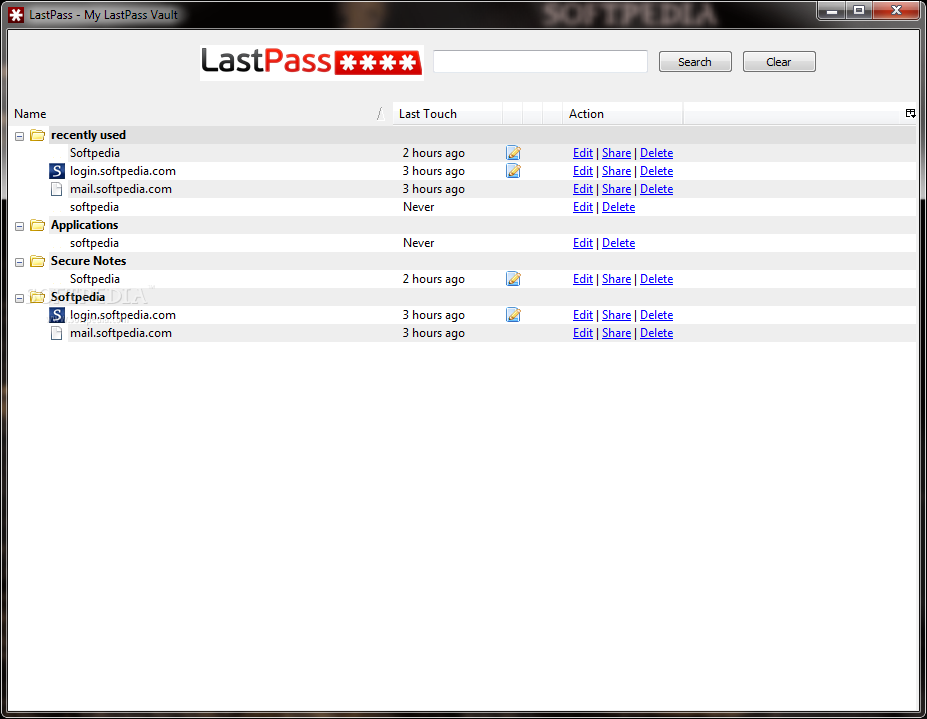Share Softpedia entry in recently used
This screenshot has height=719, width=927.
[616, 153]
